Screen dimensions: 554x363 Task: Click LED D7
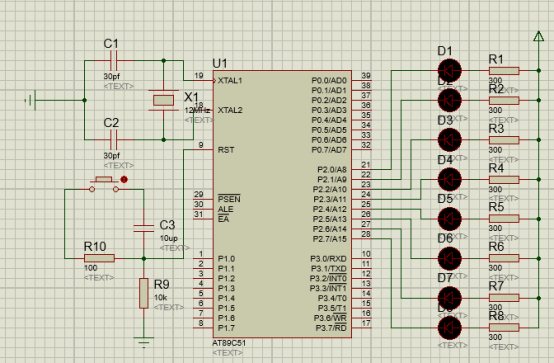(449, 298)
